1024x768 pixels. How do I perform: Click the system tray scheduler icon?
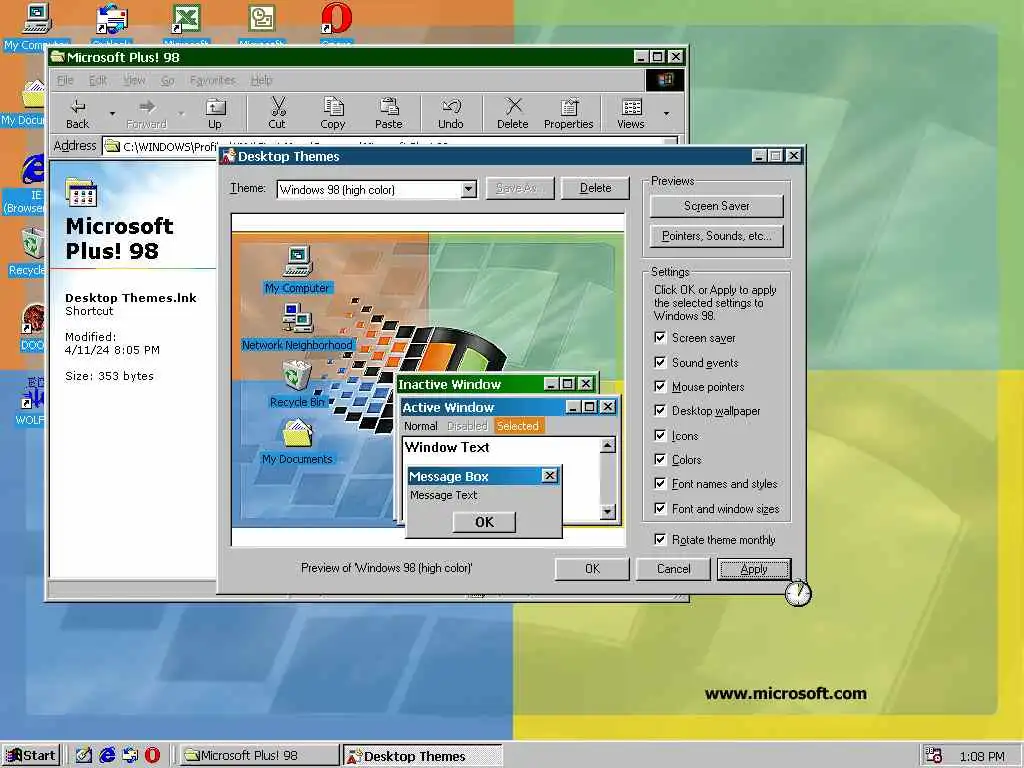tap(934, 756)
